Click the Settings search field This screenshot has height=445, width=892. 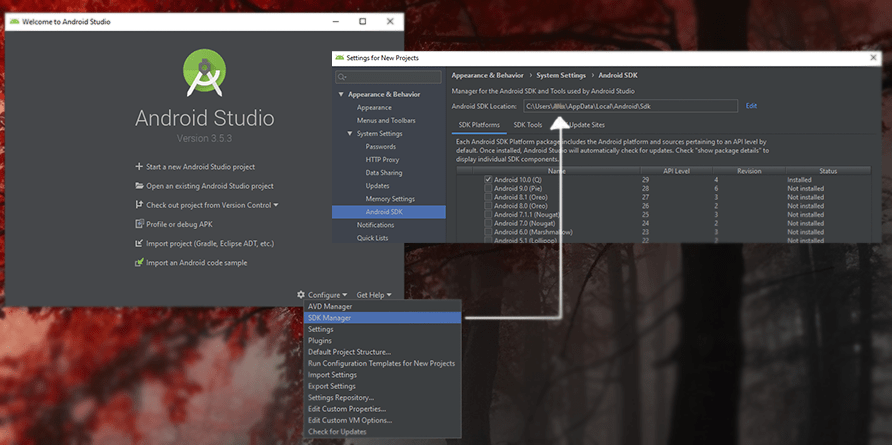pyautogui.click(x=389, y=77)
